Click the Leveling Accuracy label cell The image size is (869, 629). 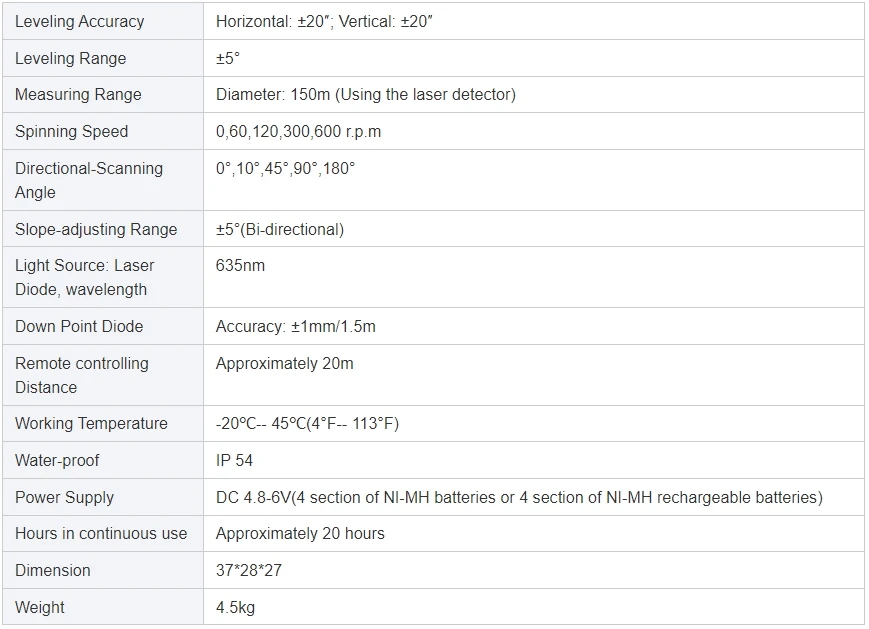point(79,21)
